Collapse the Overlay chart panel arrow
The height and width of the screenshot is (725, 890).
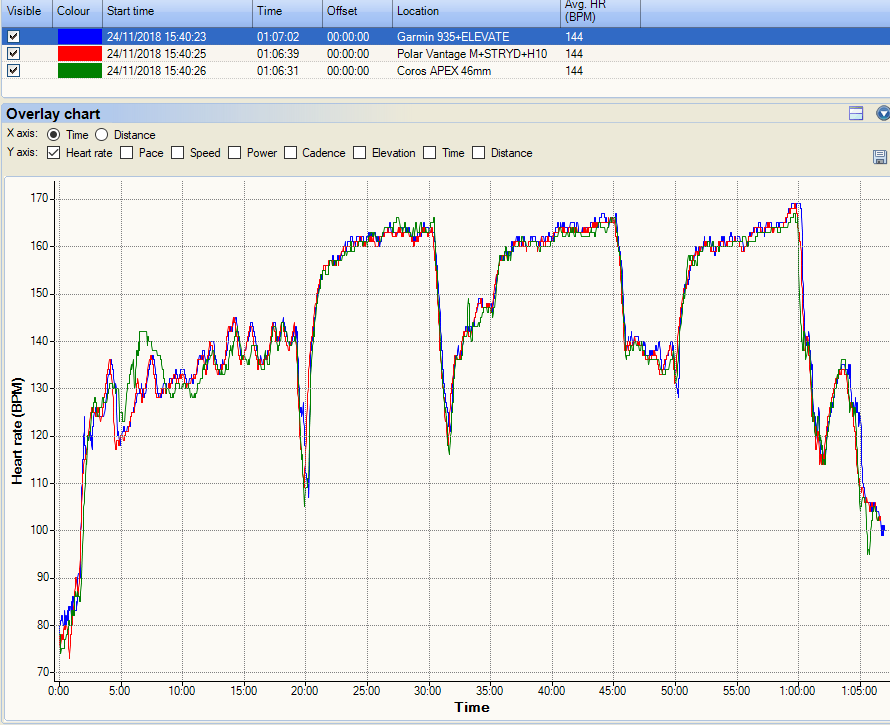pos(883,113)
